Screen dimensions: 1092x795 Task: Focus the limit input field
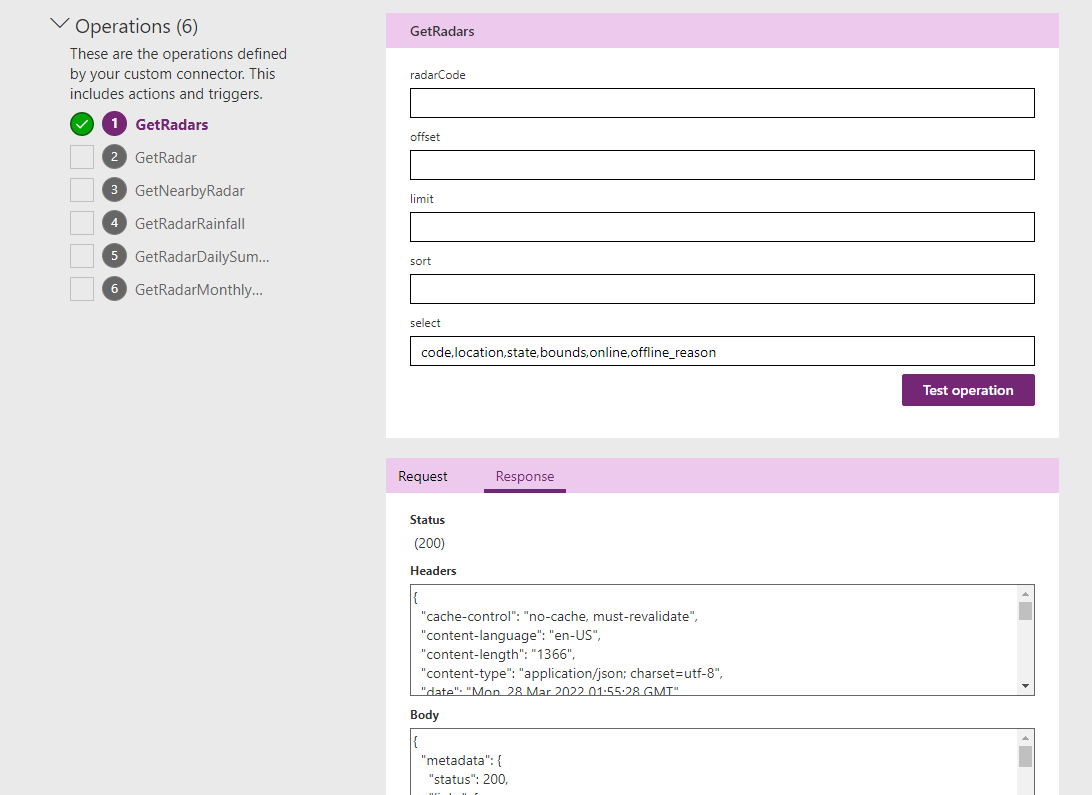722,227
